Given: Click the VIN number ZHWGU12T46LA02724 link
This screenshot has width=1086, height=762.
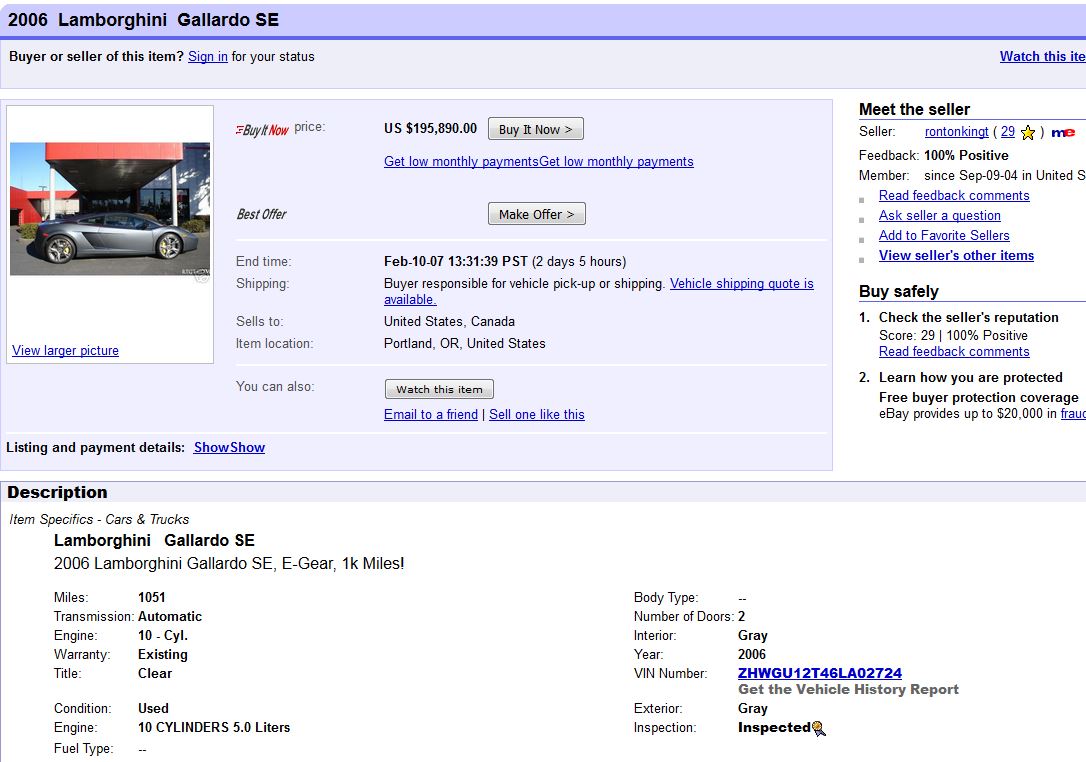Looking at the screenshot, I should pyautogui.click(x=819, y=674).
